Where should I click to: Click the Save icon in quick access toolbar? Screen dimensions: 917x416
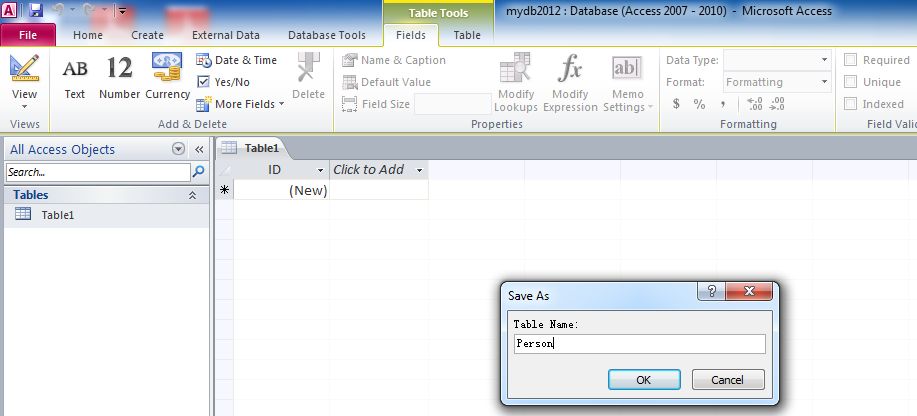(x=37, y=10)
